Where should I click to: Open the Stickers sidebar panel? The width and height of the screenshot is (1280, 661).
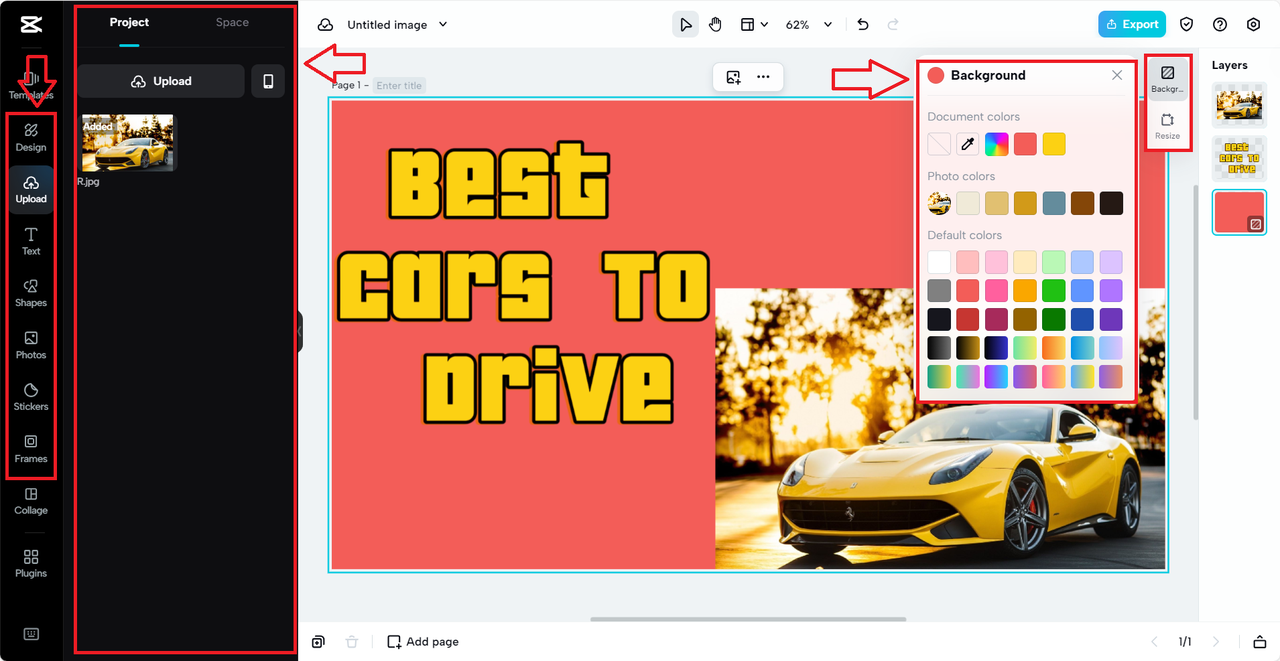[x=31, y=397]
